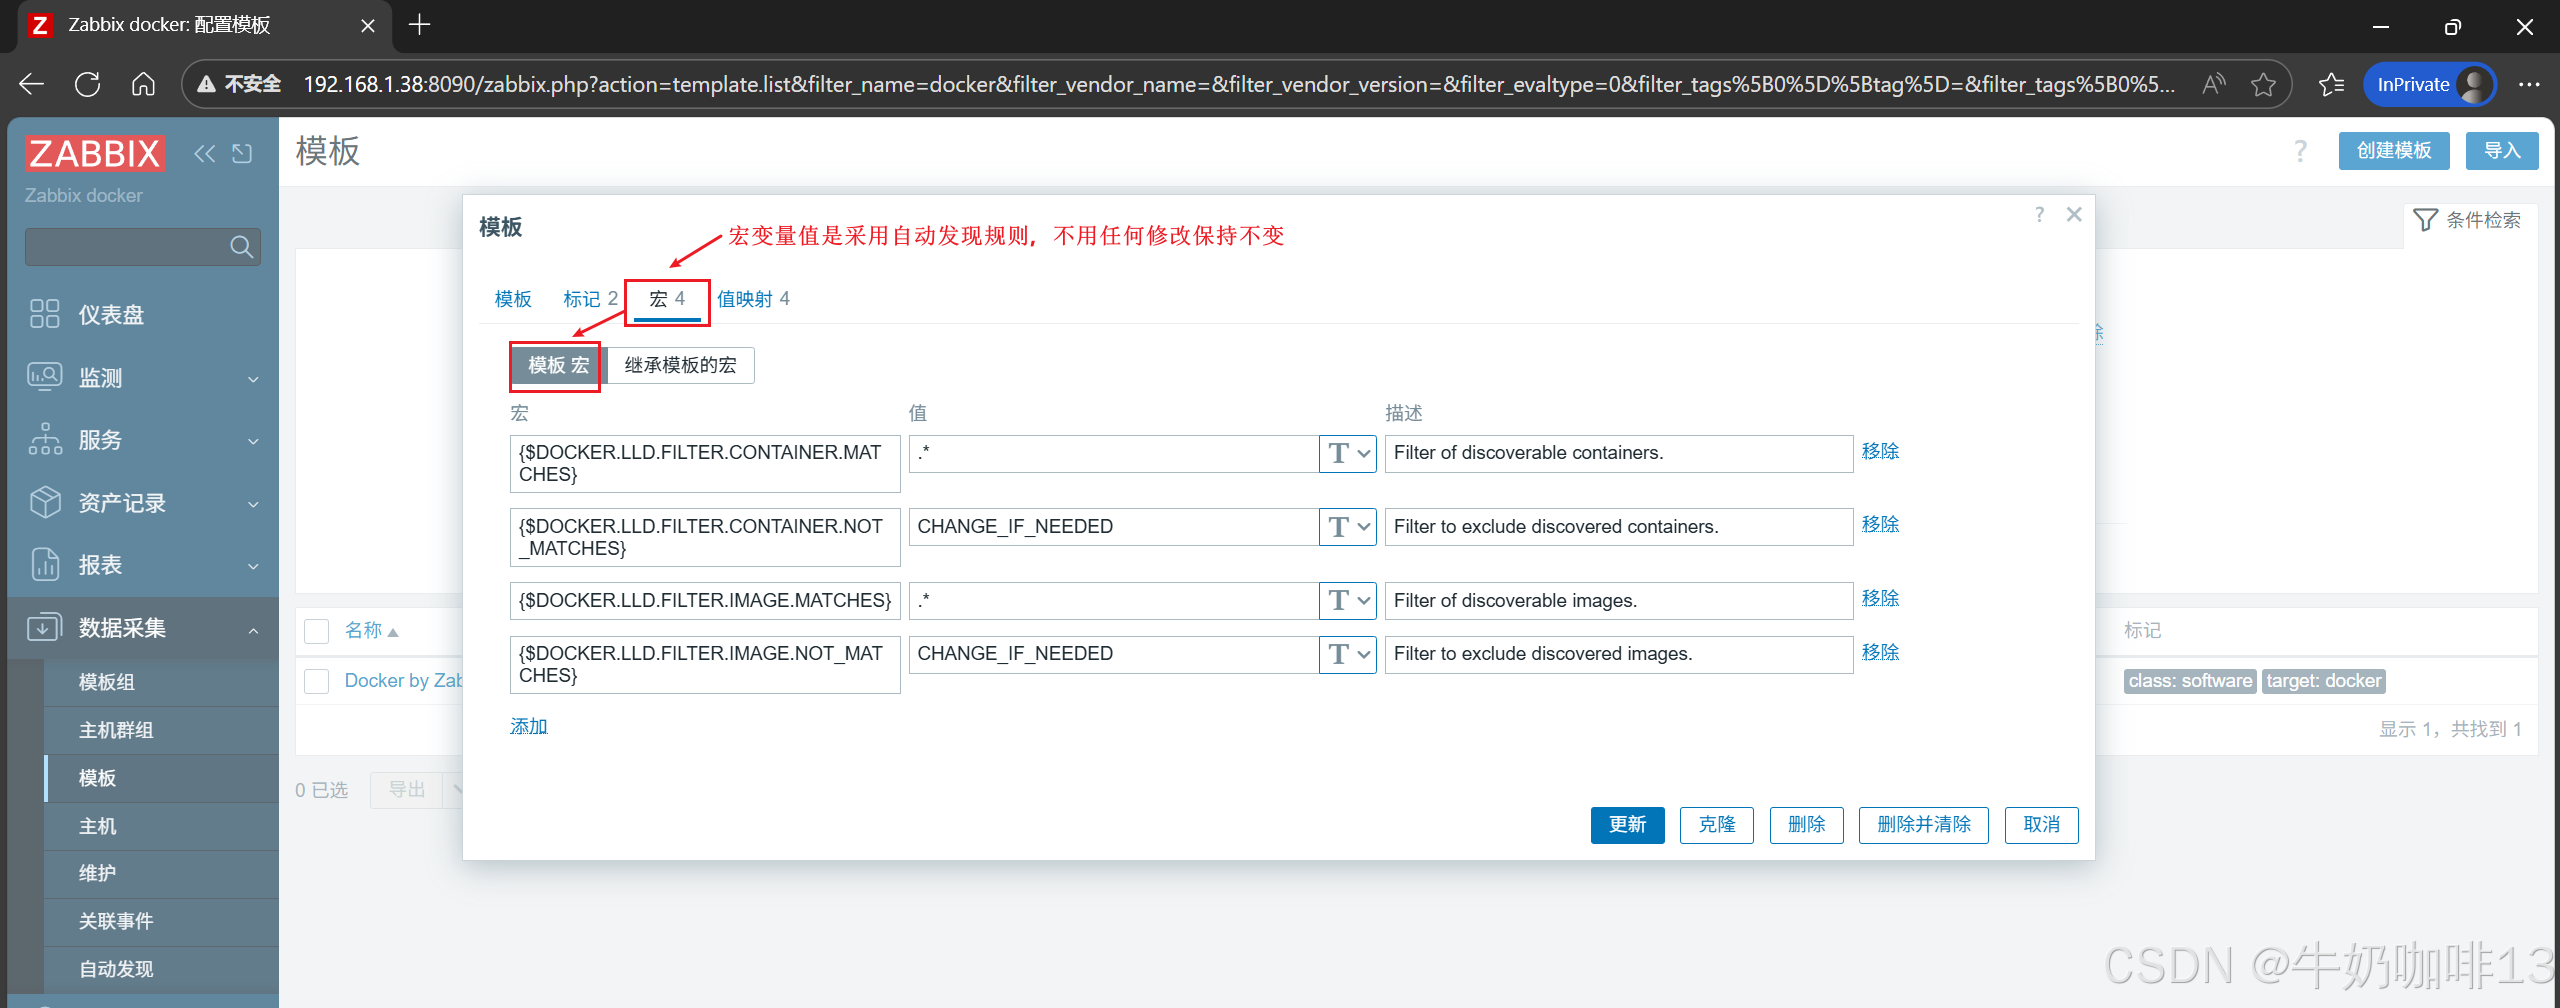Add this page to favorites star
Viewport: 2560px width, 1008px height.
click(2263, 84)
